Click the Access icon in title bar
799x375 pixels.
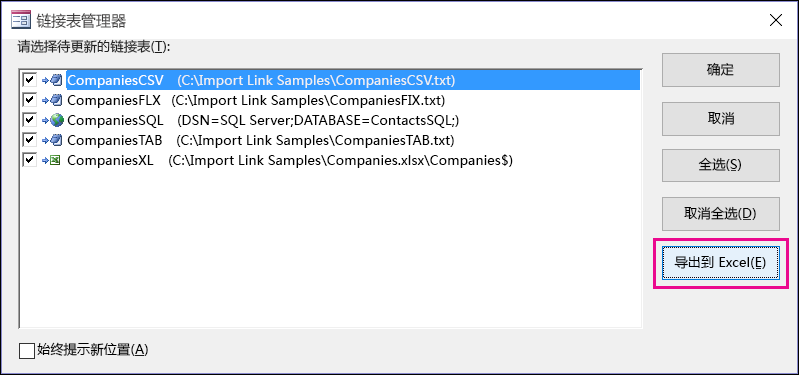20,20
